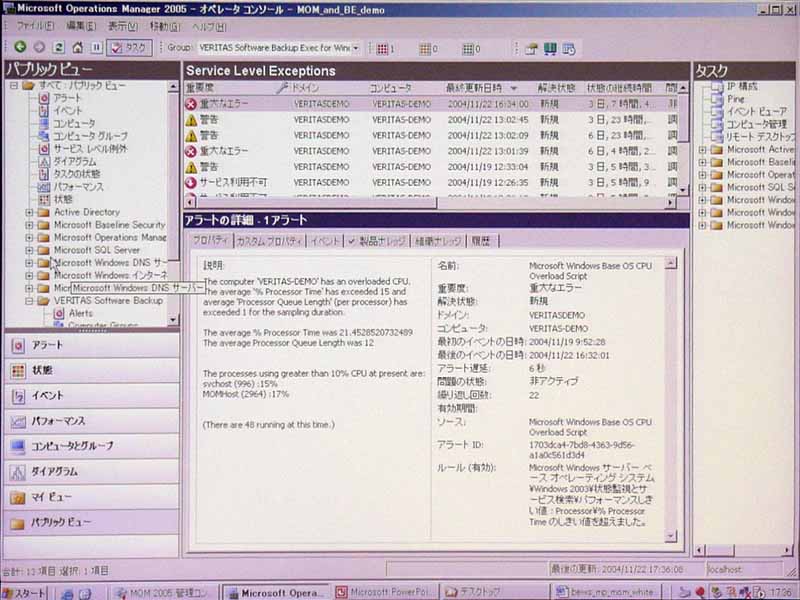Viewport: 800px width, 600px height.
Task: Click the green Back arrow in toolbar
Action: coord(20,47)
